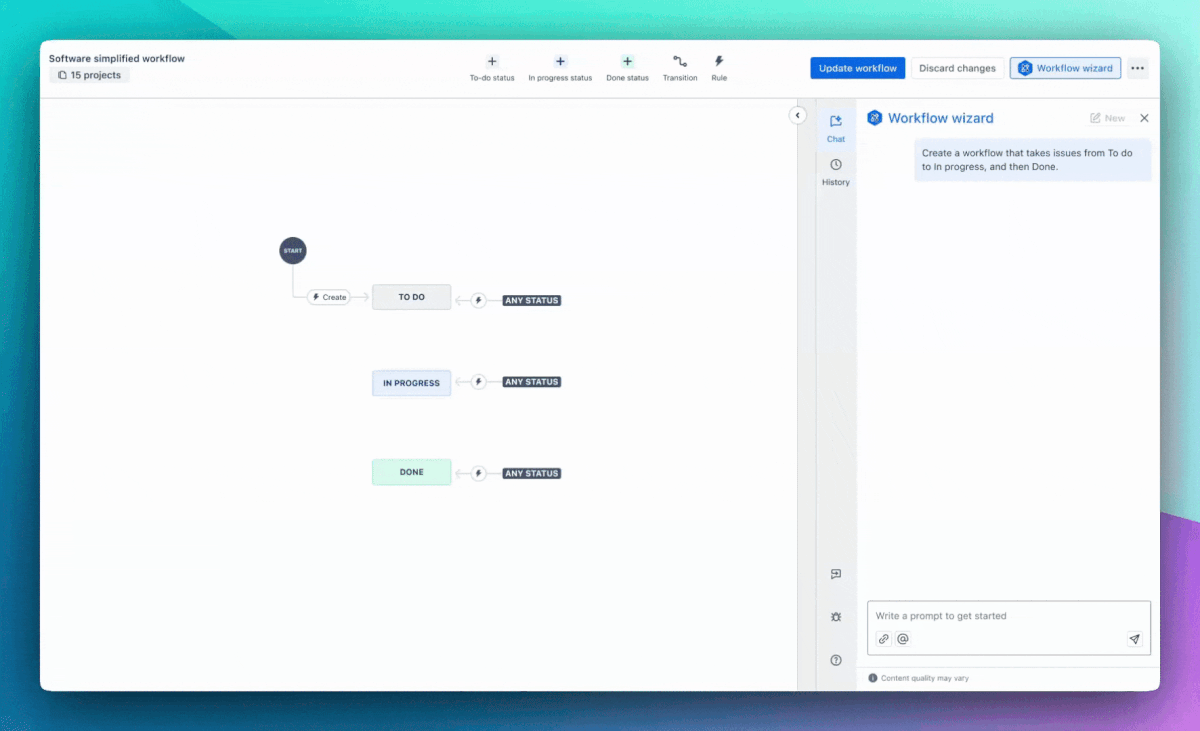The height and width of the screenshot is (731, 1200).
Task: Insert a mention with the @ icon
Action: coord(902,638)
